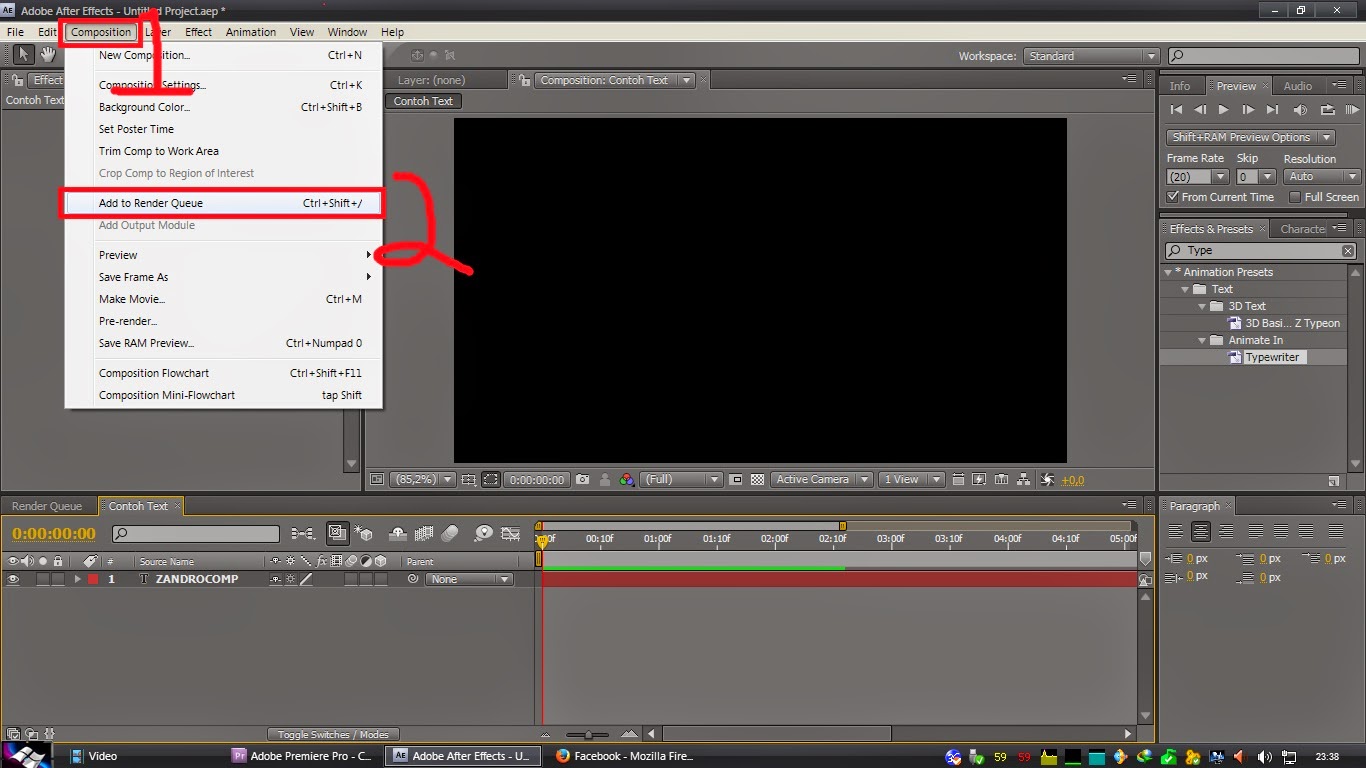This screenshot has height=768, width=1366.
Task: Click the current time display 0:00:00:00
Action: pyautogui.click(x=52, y=533)
